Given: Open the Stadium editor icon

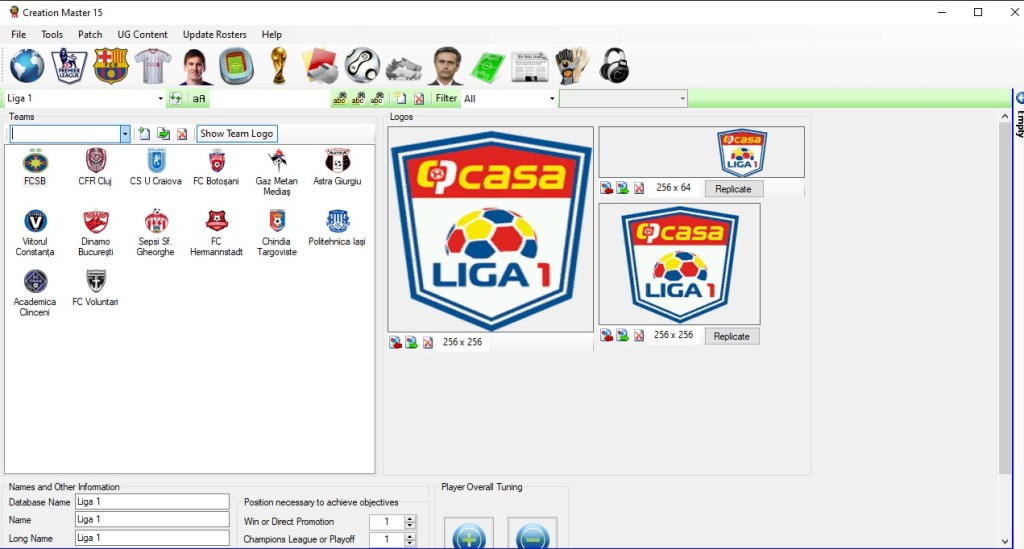Looking at the screenshot, I should pyautogui.click(x=237, y=66).
